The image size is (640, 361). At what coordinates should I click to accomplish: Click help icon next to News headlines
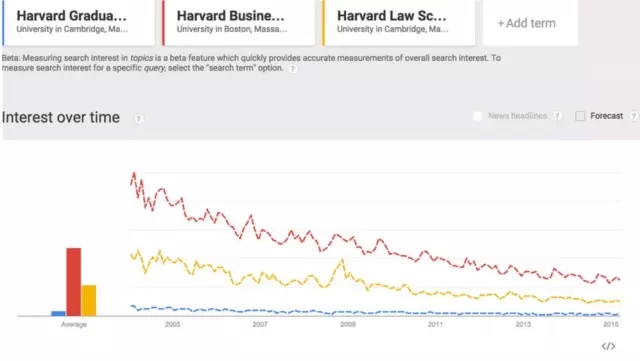[557, 116]
